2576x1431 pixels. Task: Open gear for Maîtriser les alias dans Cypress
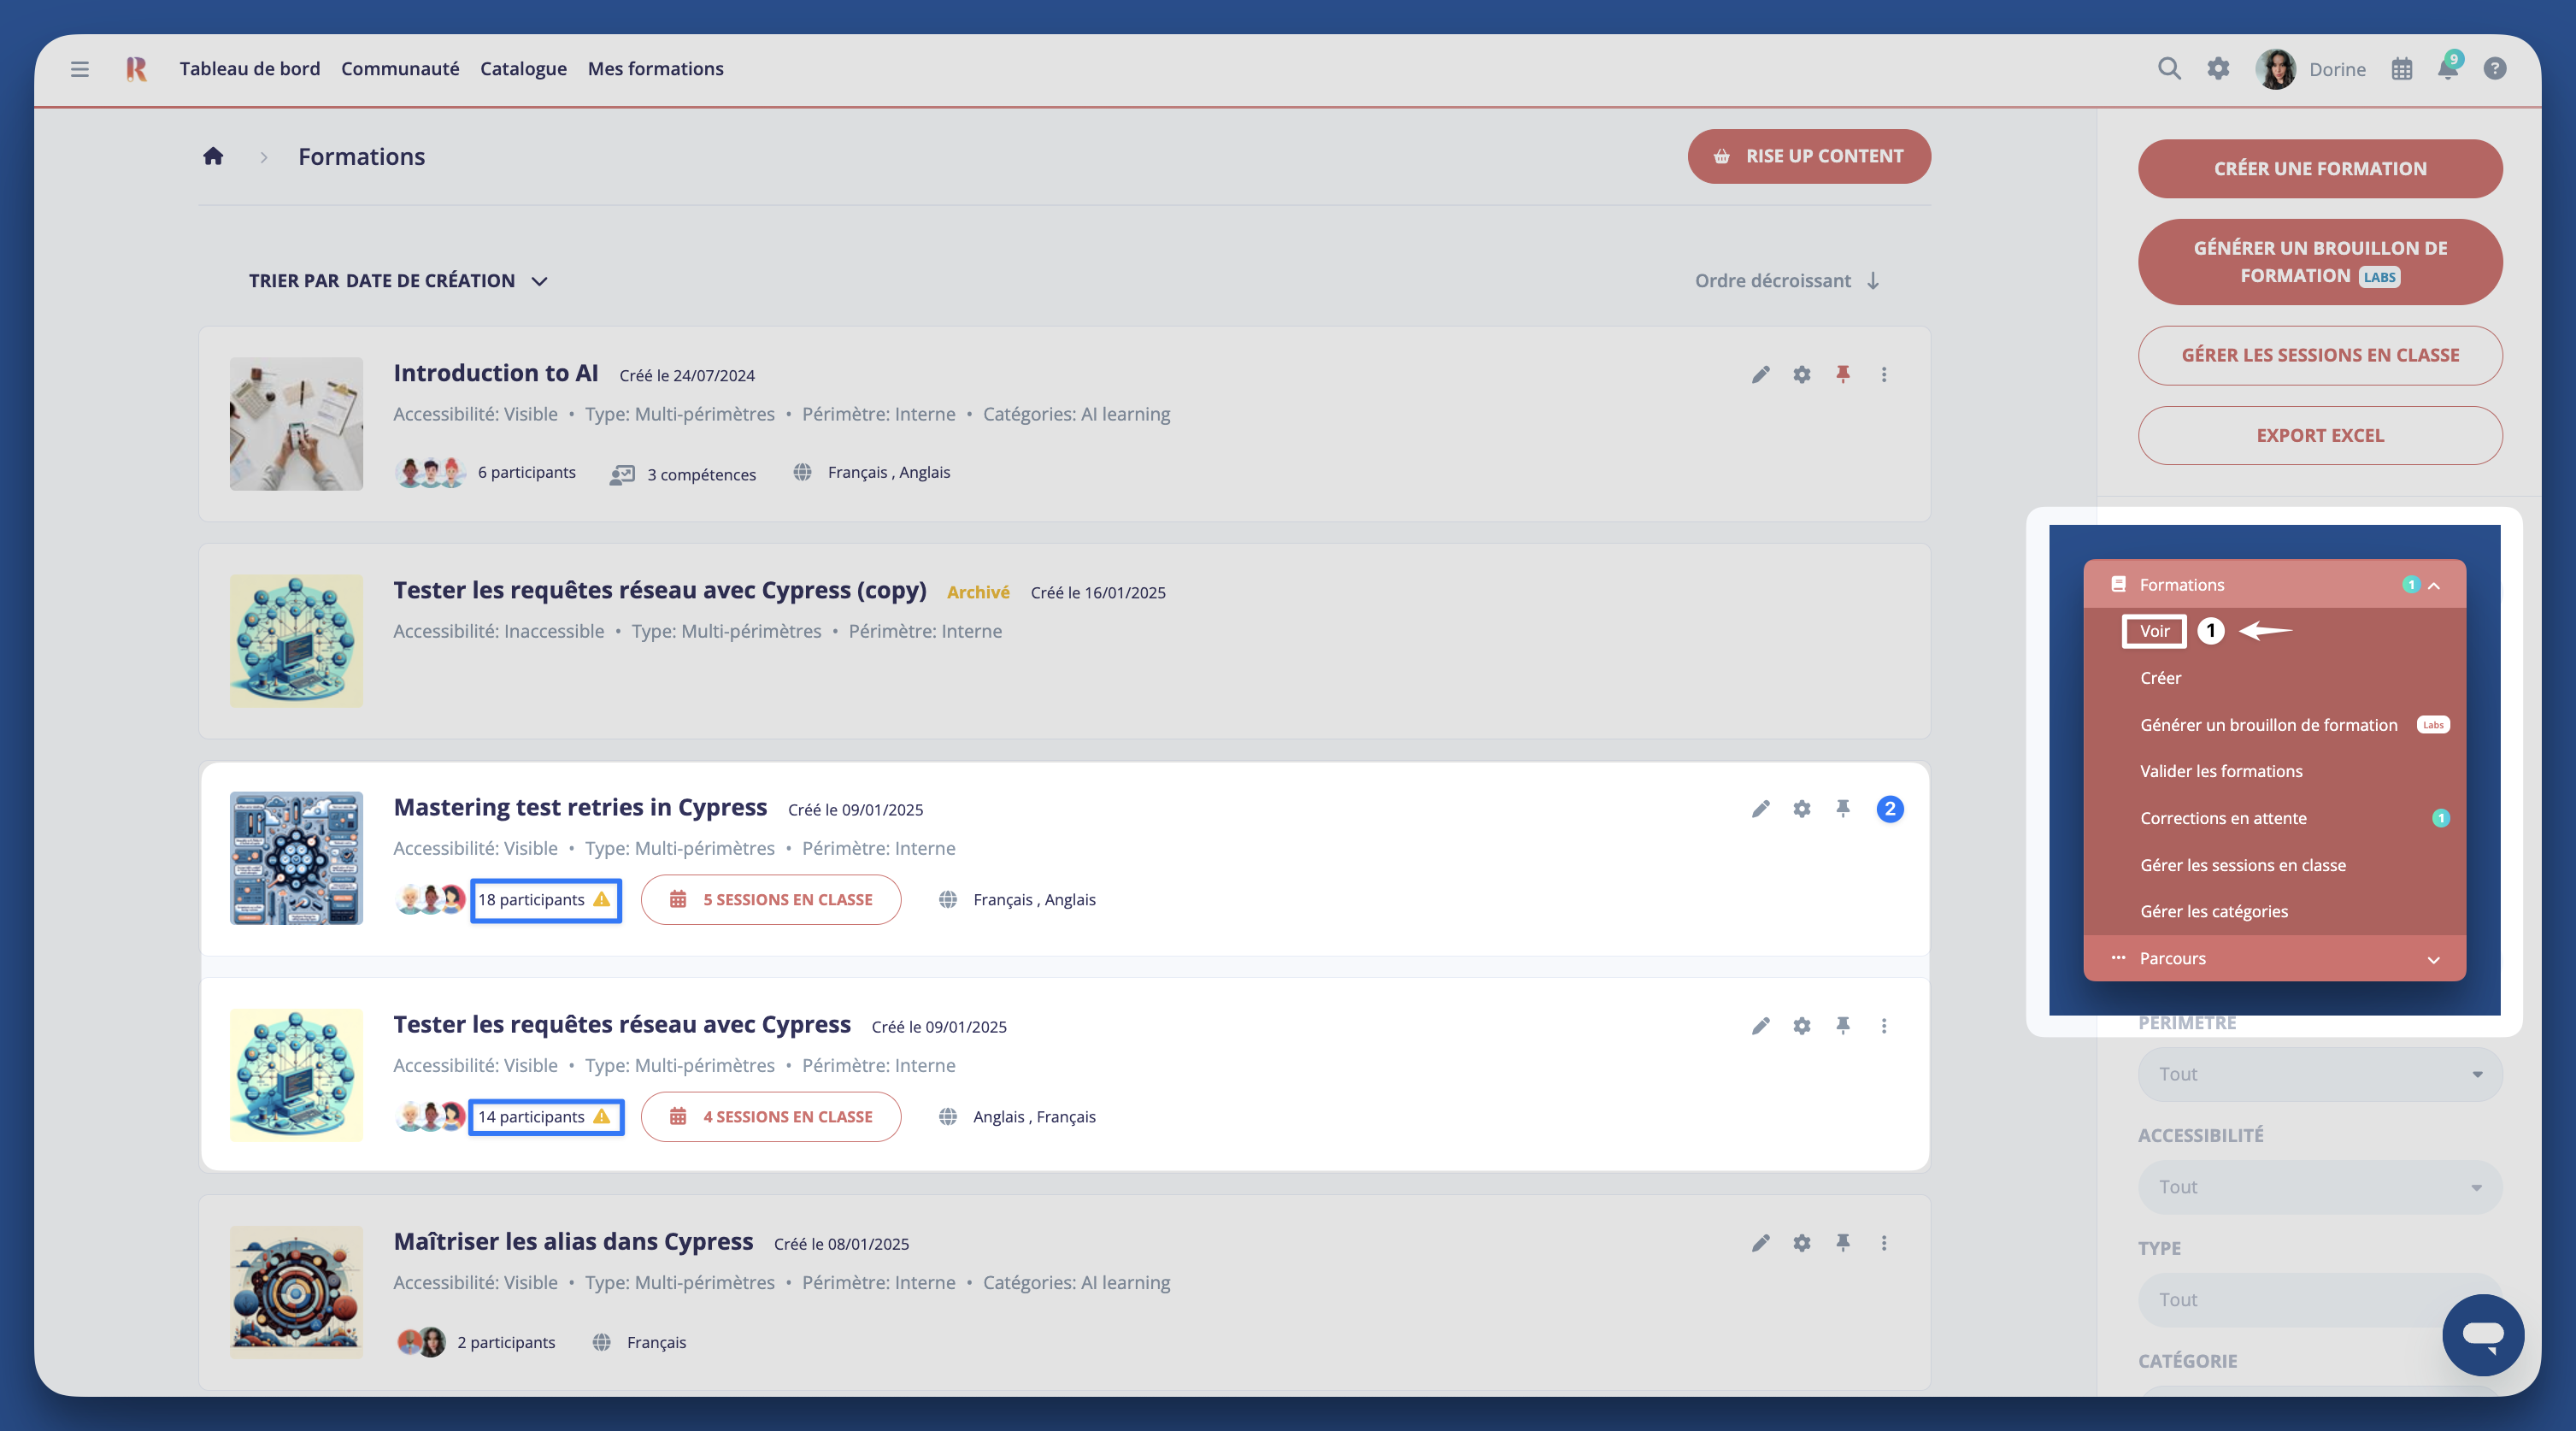coord(1801,1243)
